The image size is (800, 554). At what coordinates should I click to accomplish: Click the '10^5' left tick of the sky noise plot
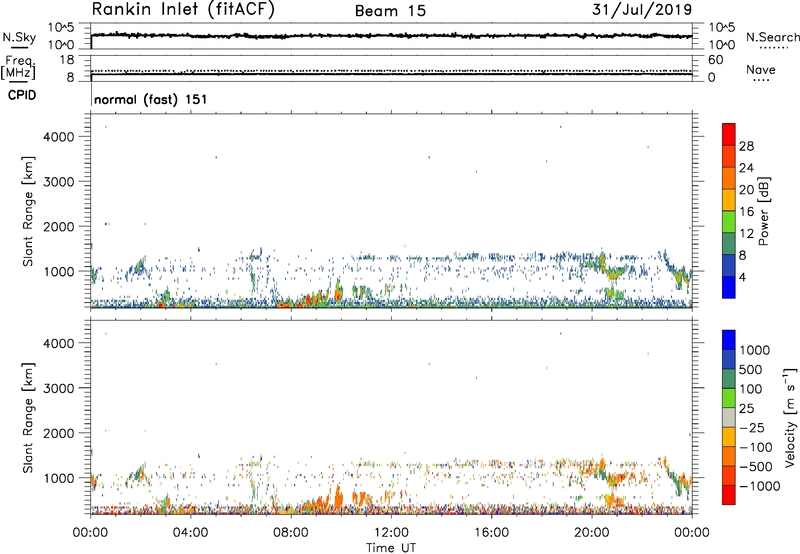tap(61, 28)
